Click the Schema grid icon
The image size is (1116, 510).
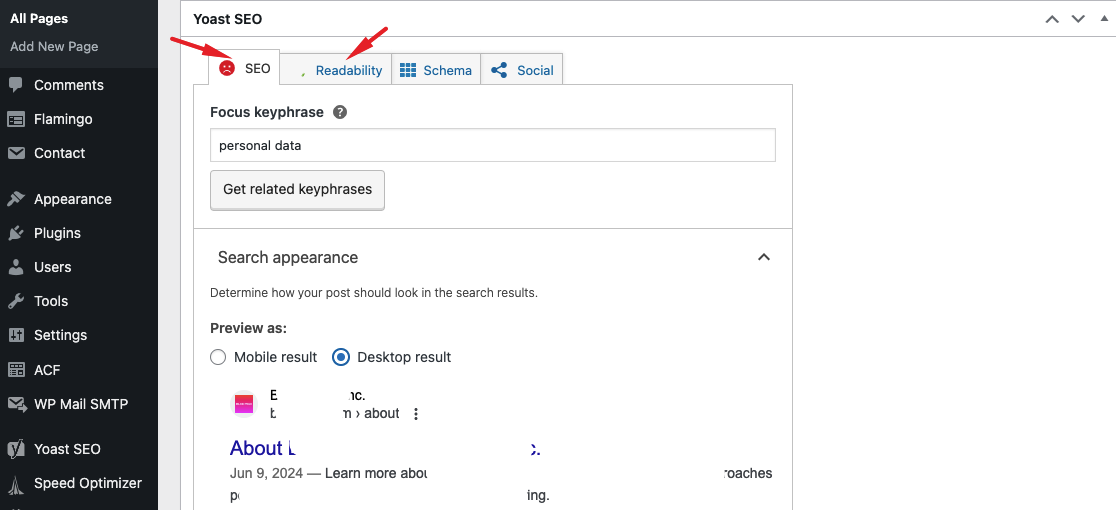coord(408,70)
